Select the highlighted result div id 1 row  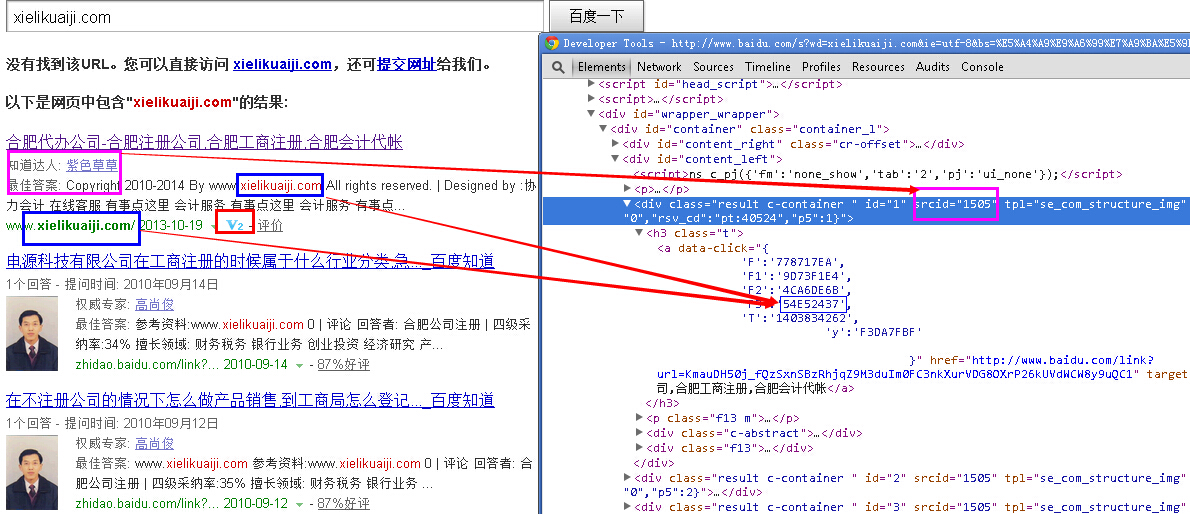click(x=866, y=211)
